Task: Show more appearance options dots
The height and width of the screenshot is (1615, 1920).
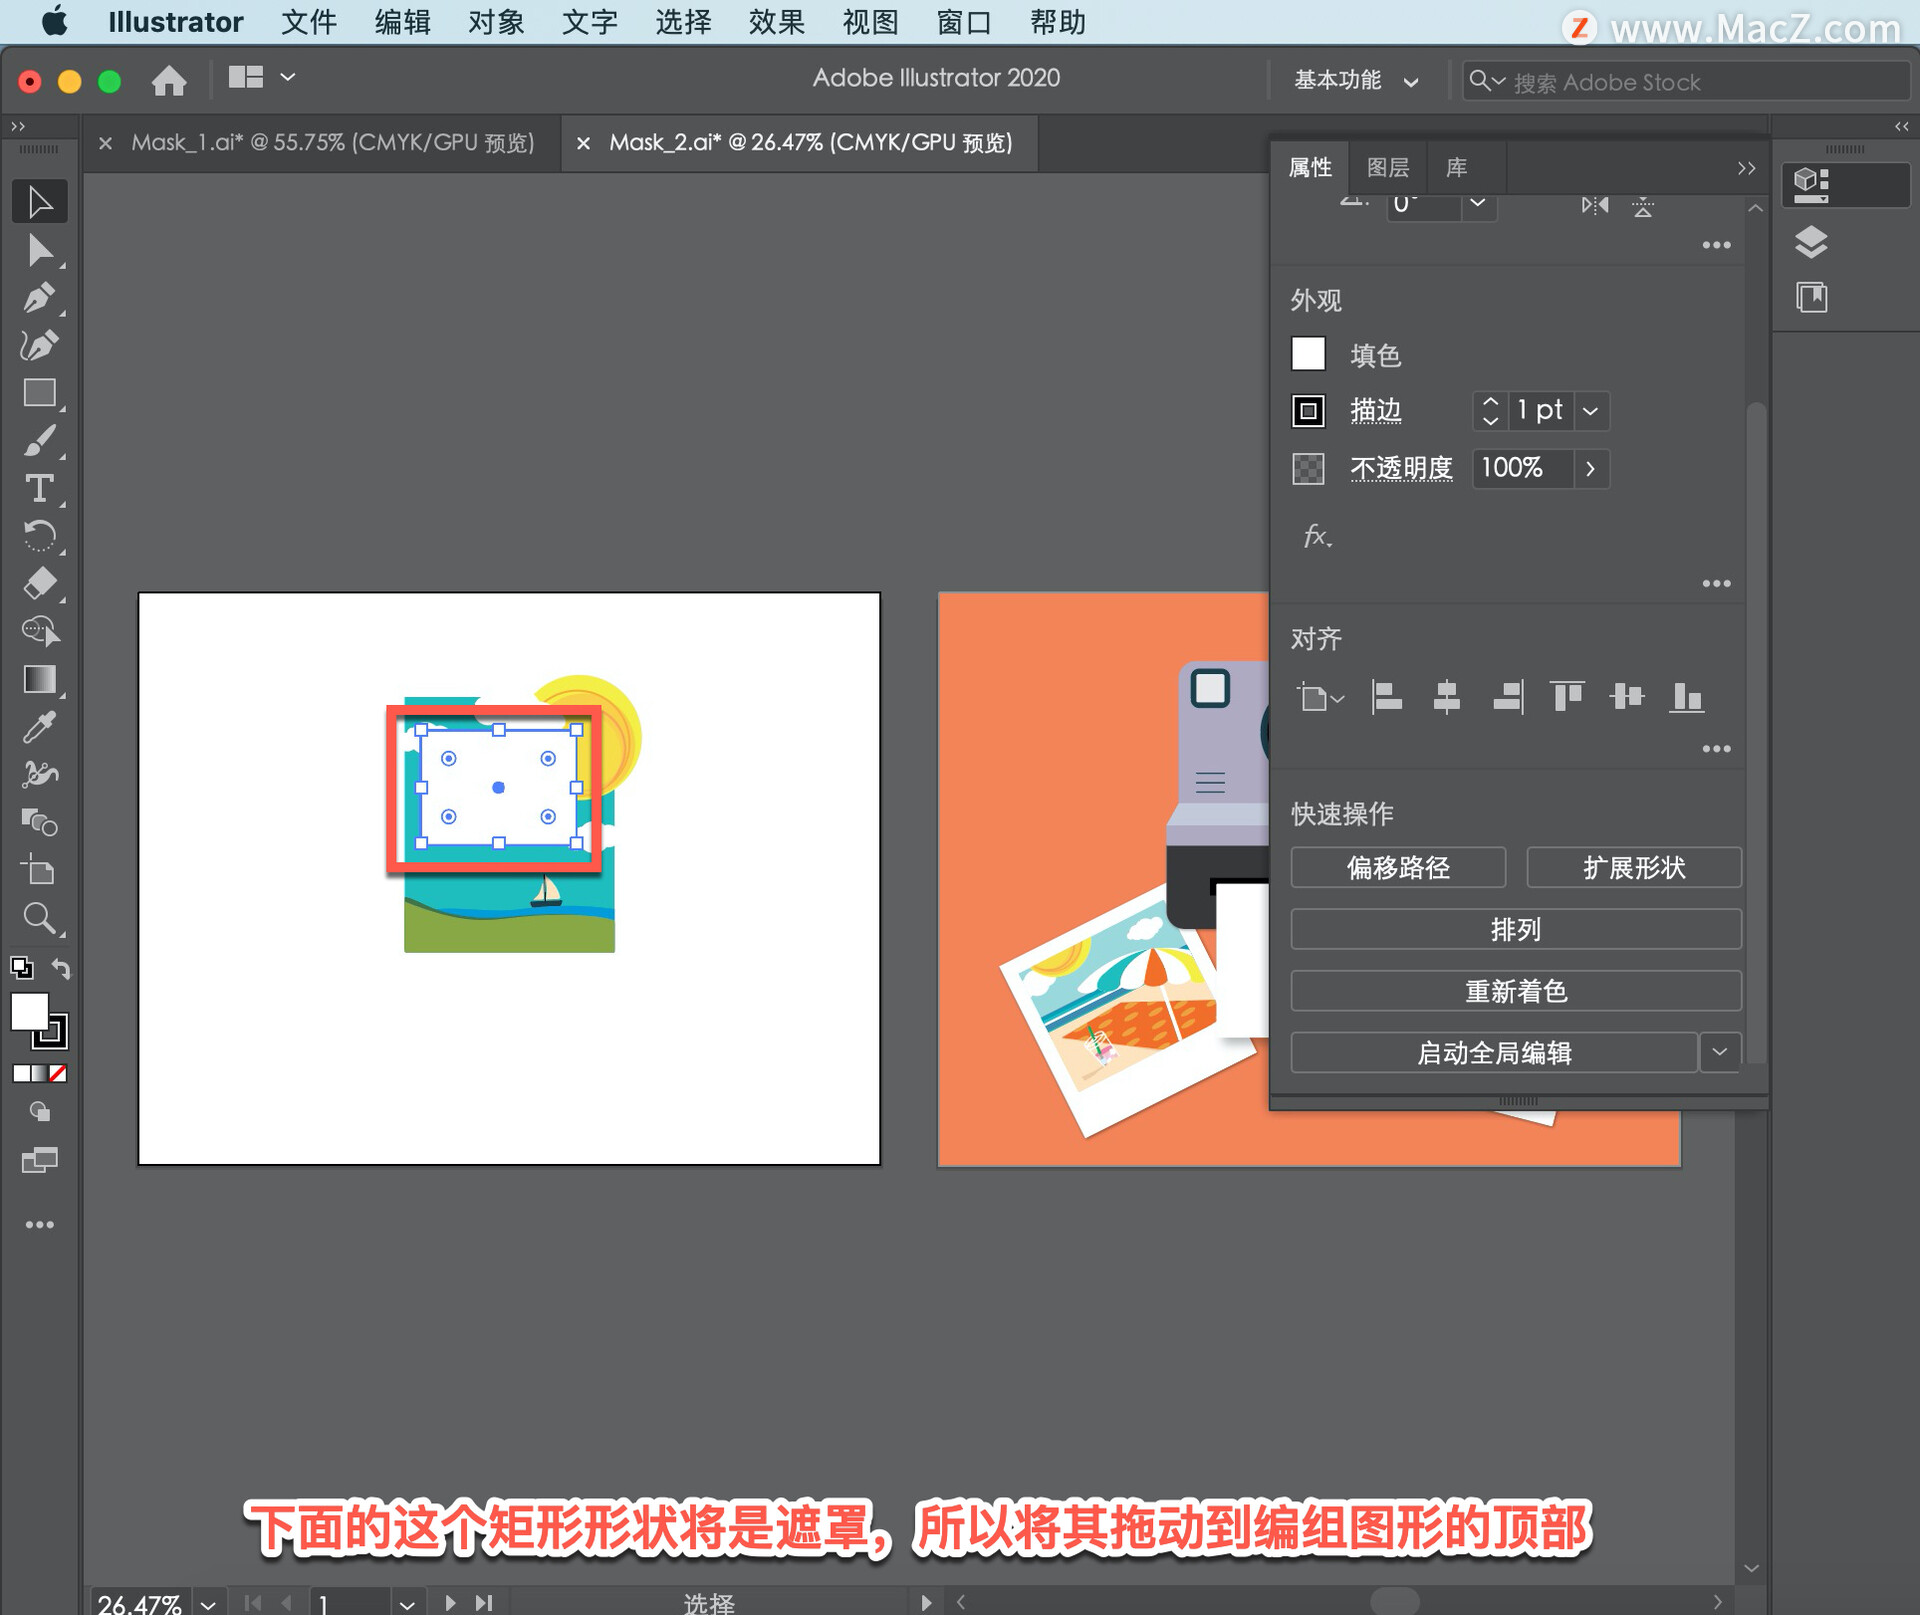Action: (1716, 583)
